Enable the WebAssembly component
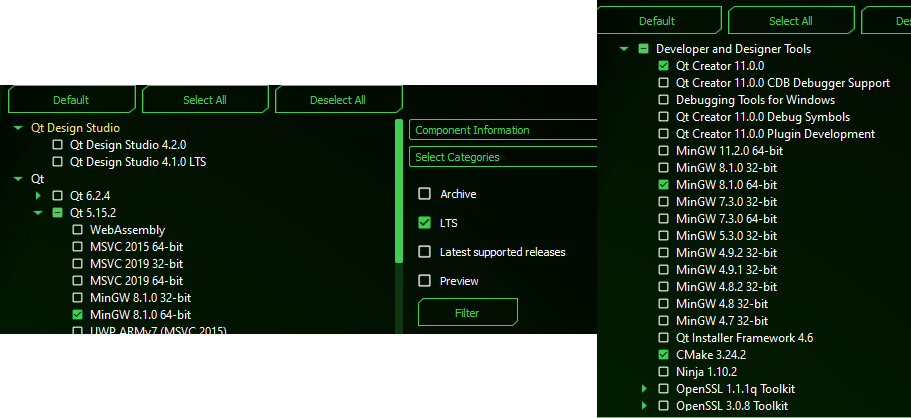This screenshot has width=911, height=418. click(77, 230)
